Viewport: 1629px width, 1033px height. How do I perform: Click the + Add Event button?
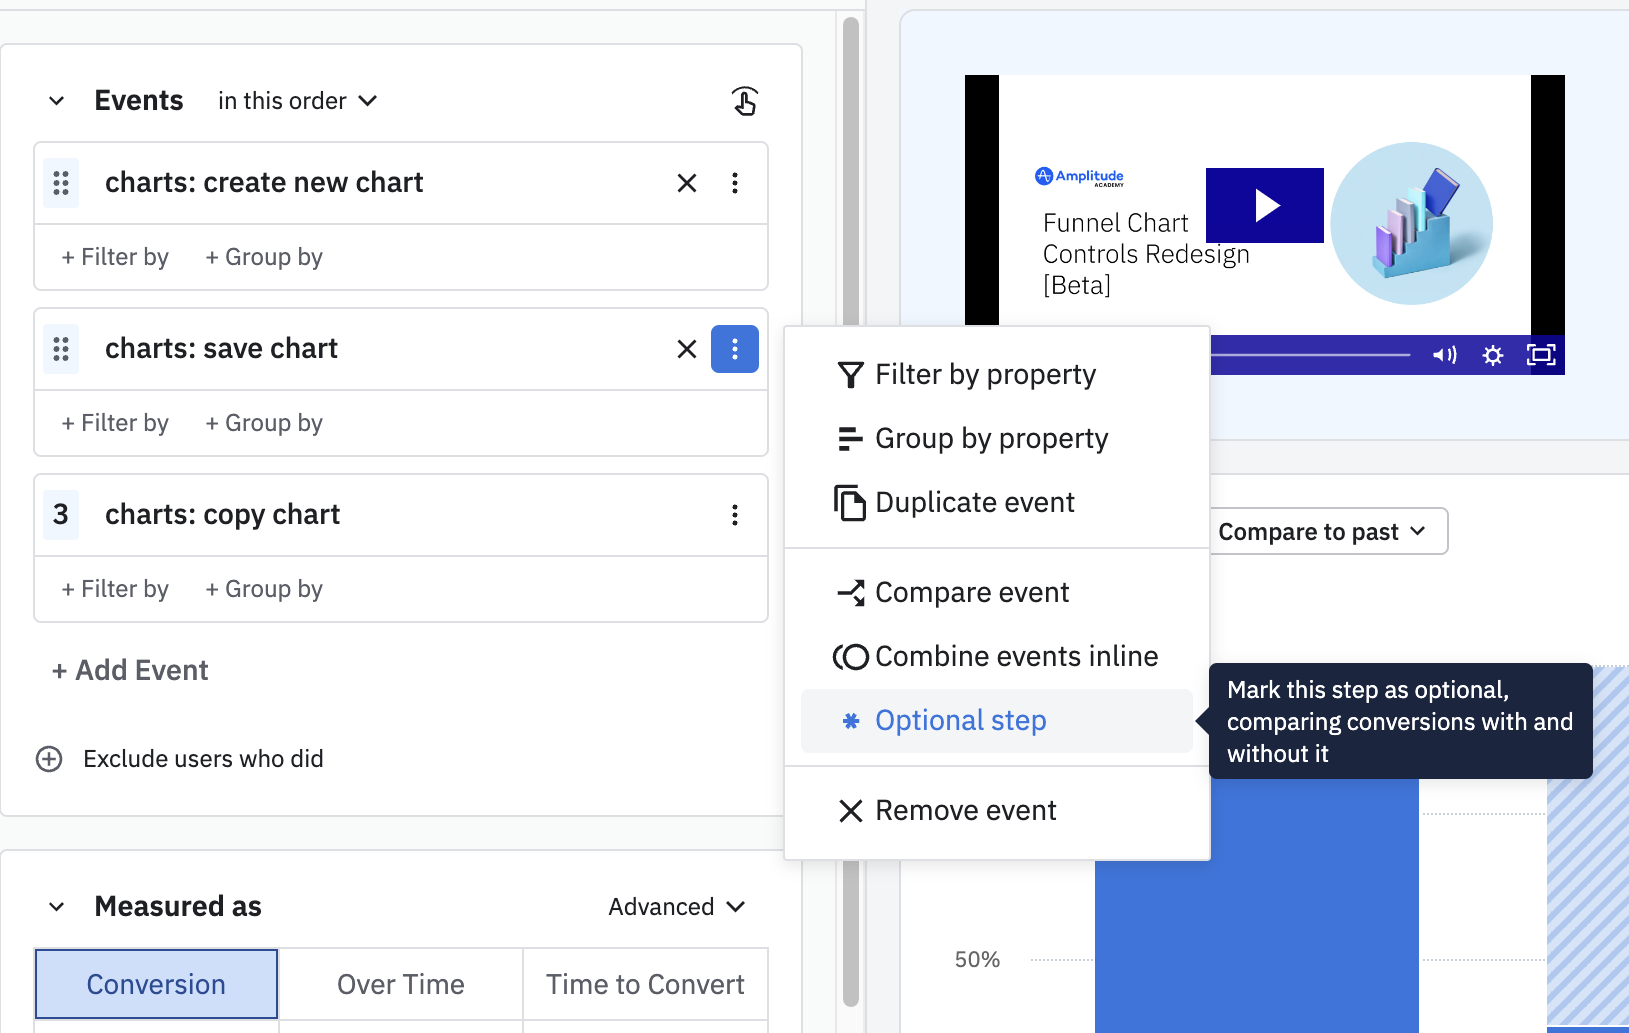click(x=130, y=671)
